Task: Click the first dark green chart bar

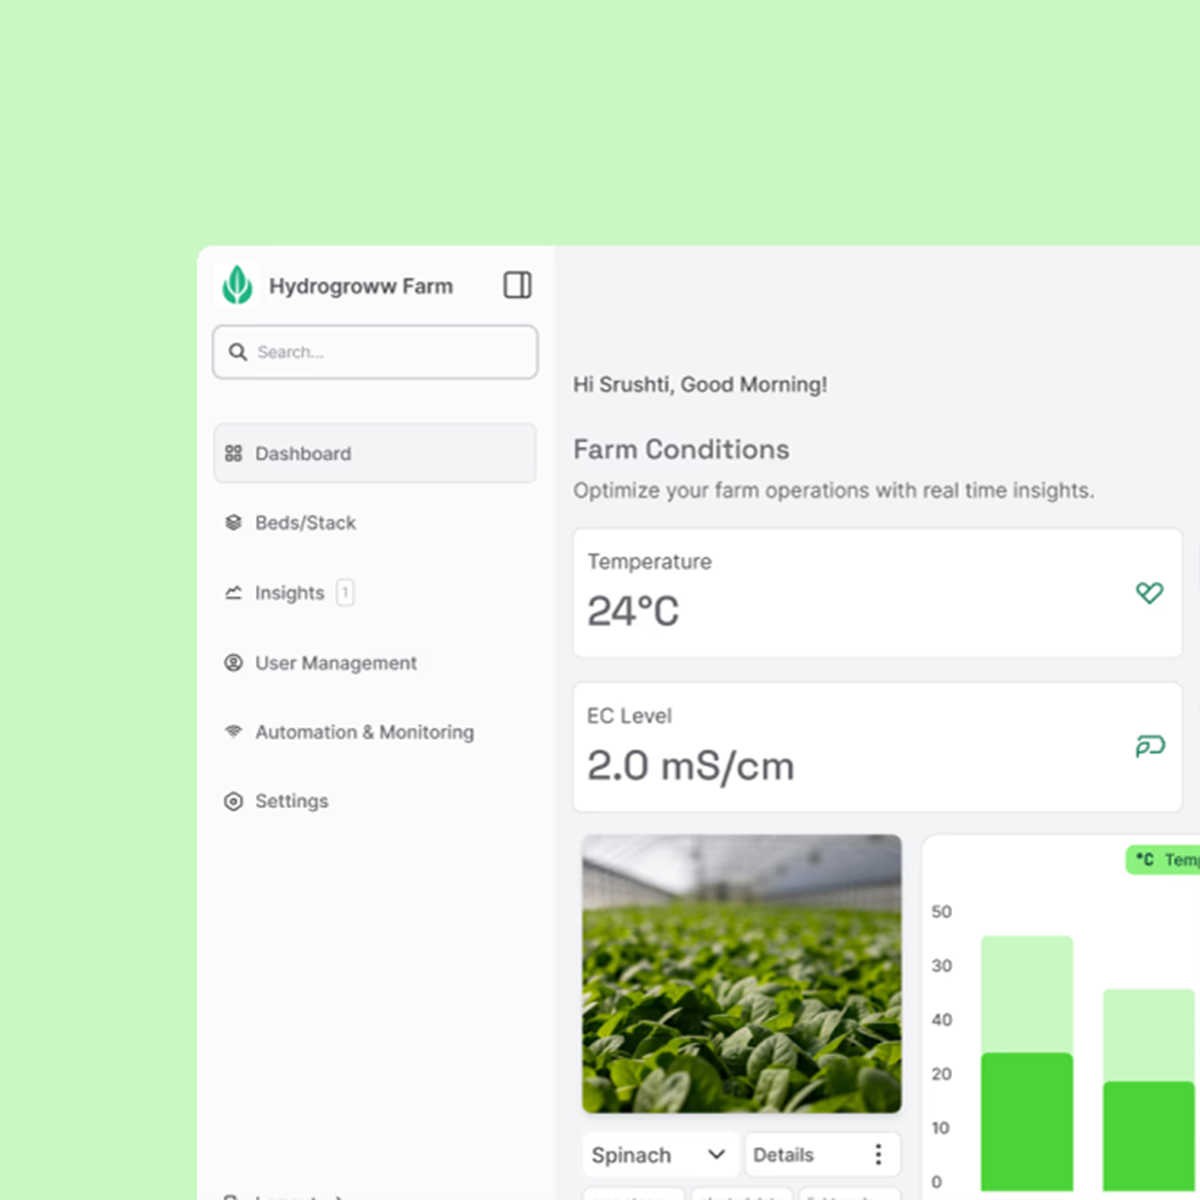Action: 1026,1120
